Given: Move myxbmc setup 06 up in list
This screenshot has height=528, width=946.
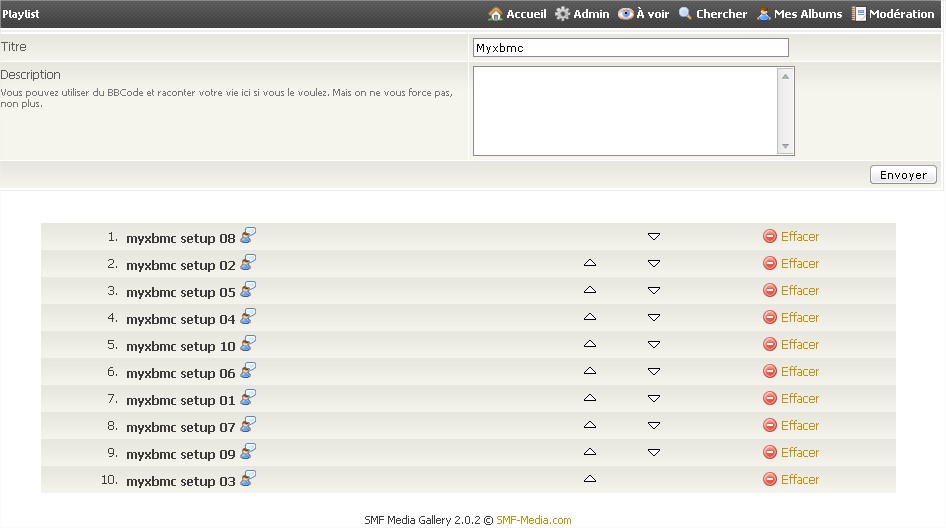Looking at the screenshot, I should pos(589,372).
